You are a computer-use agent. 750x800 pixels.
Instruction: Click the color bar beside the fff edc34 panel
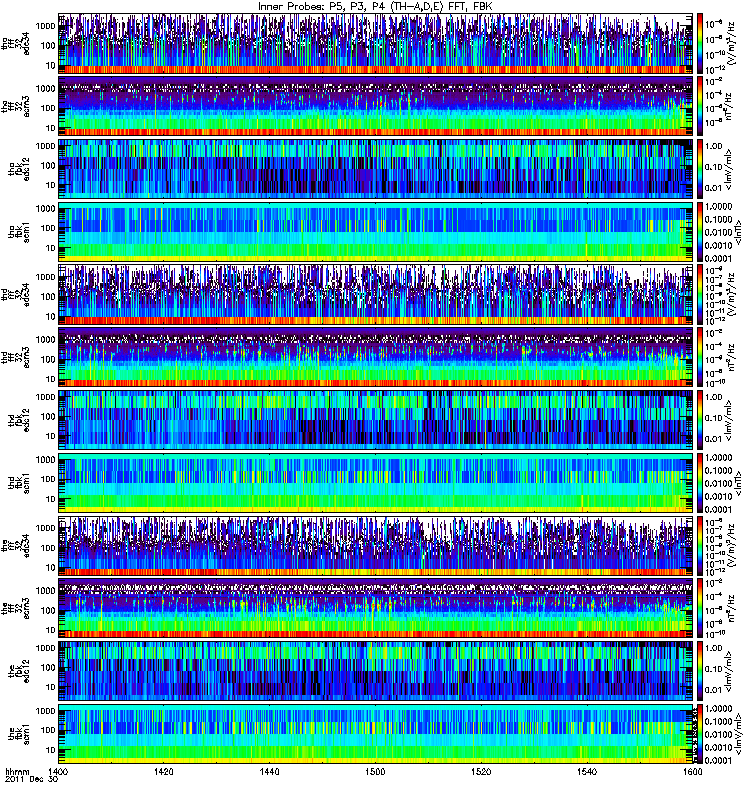[699, 545]
